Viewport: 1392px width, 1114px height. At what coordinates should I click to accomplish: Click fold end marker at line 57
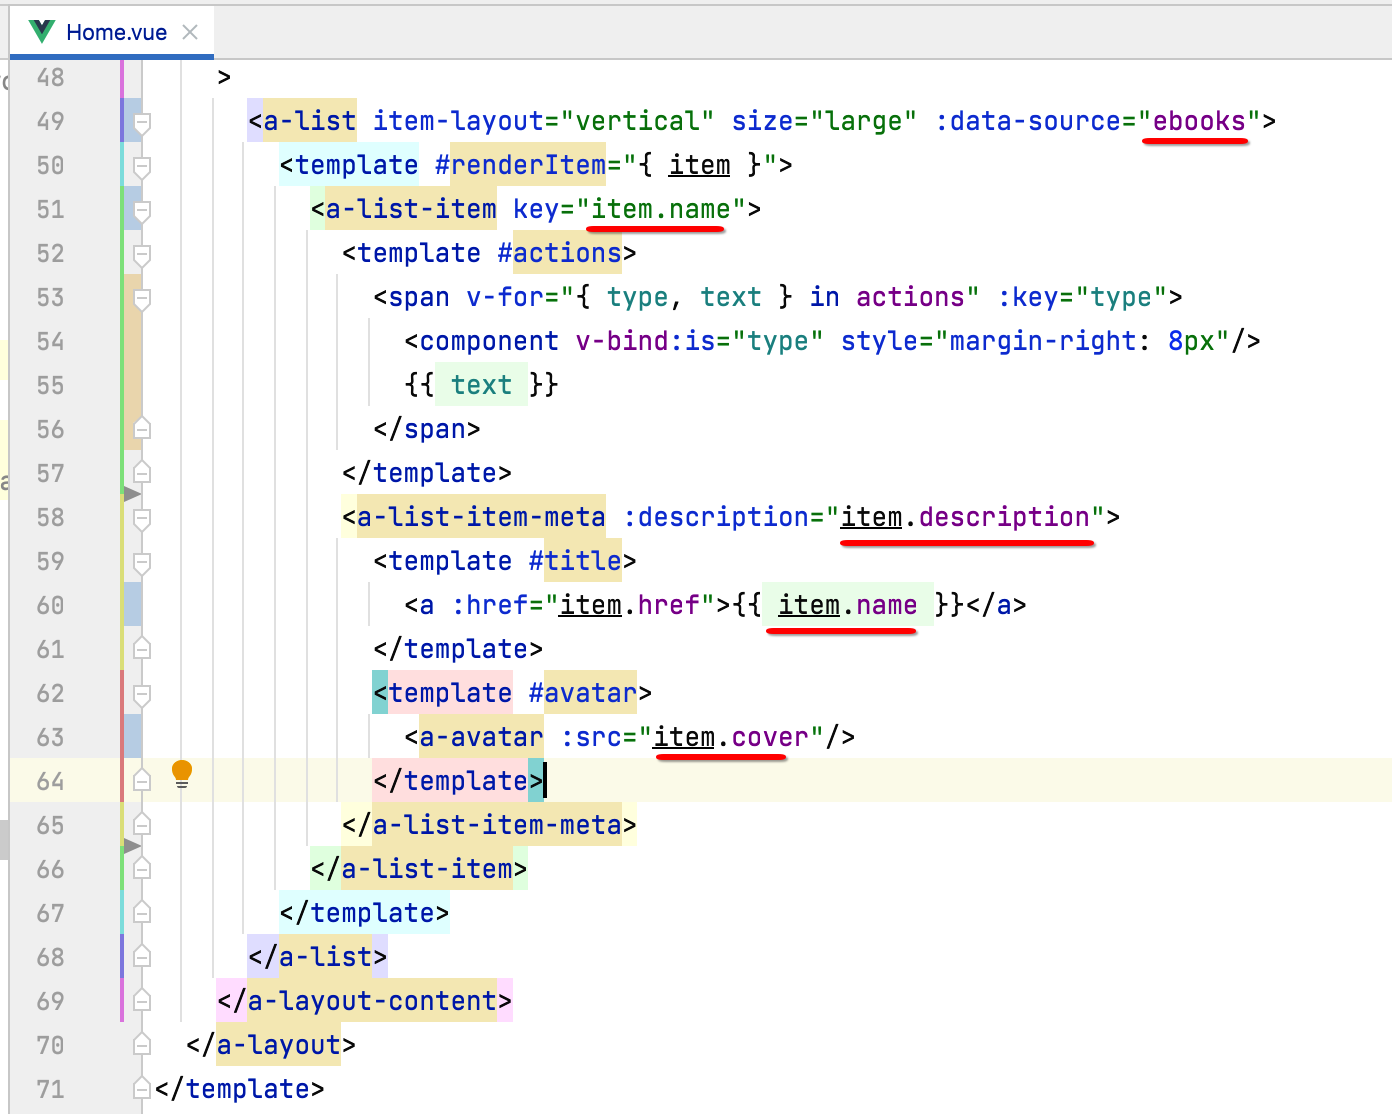point(142,473)
